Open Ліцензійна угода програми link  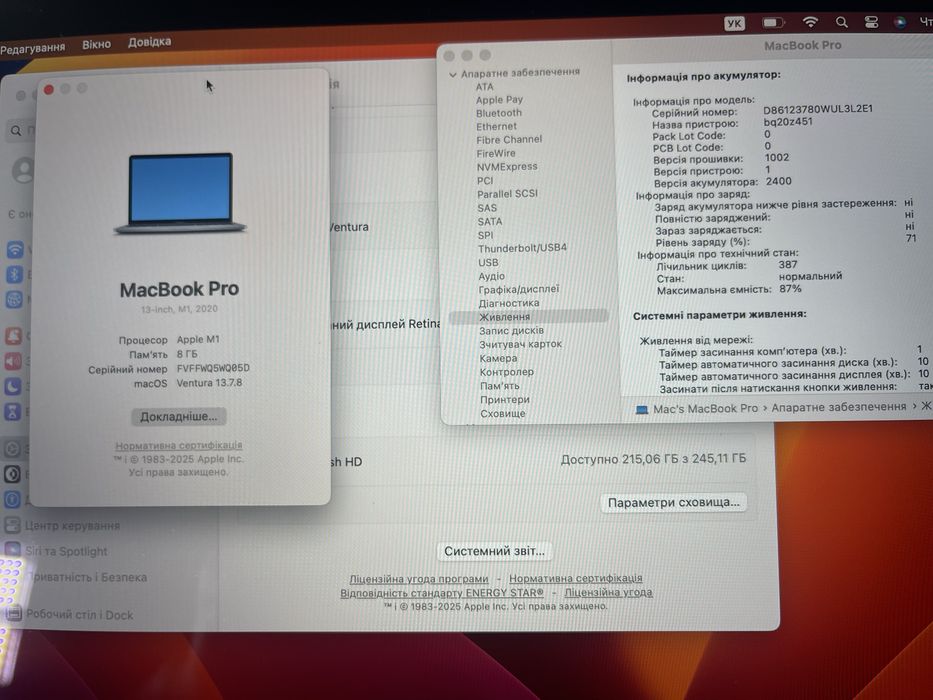419,579
